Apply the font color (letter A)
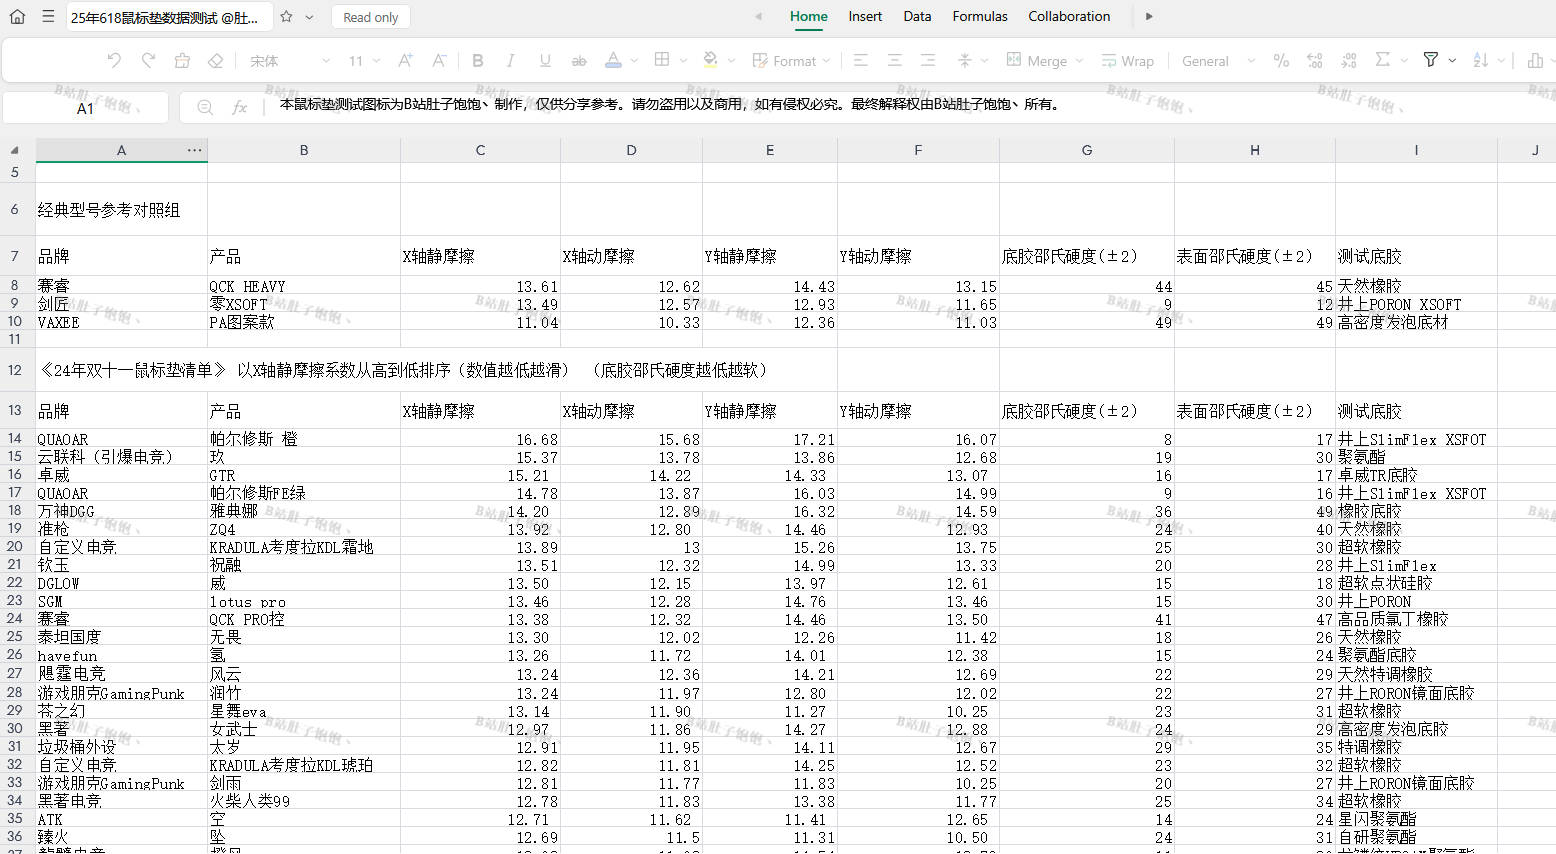1556x854 pixels. point(614,61)
